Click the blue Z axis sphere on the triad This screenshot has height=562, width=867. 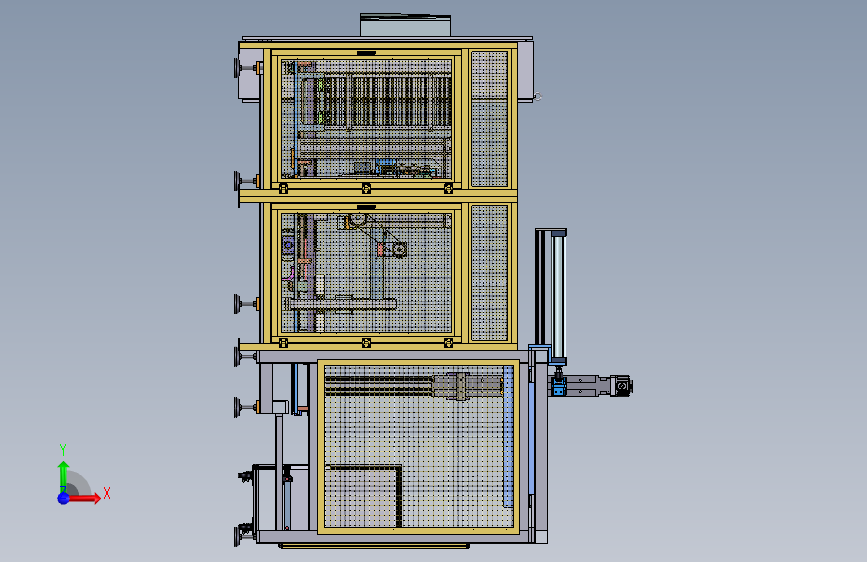[63, 498]
